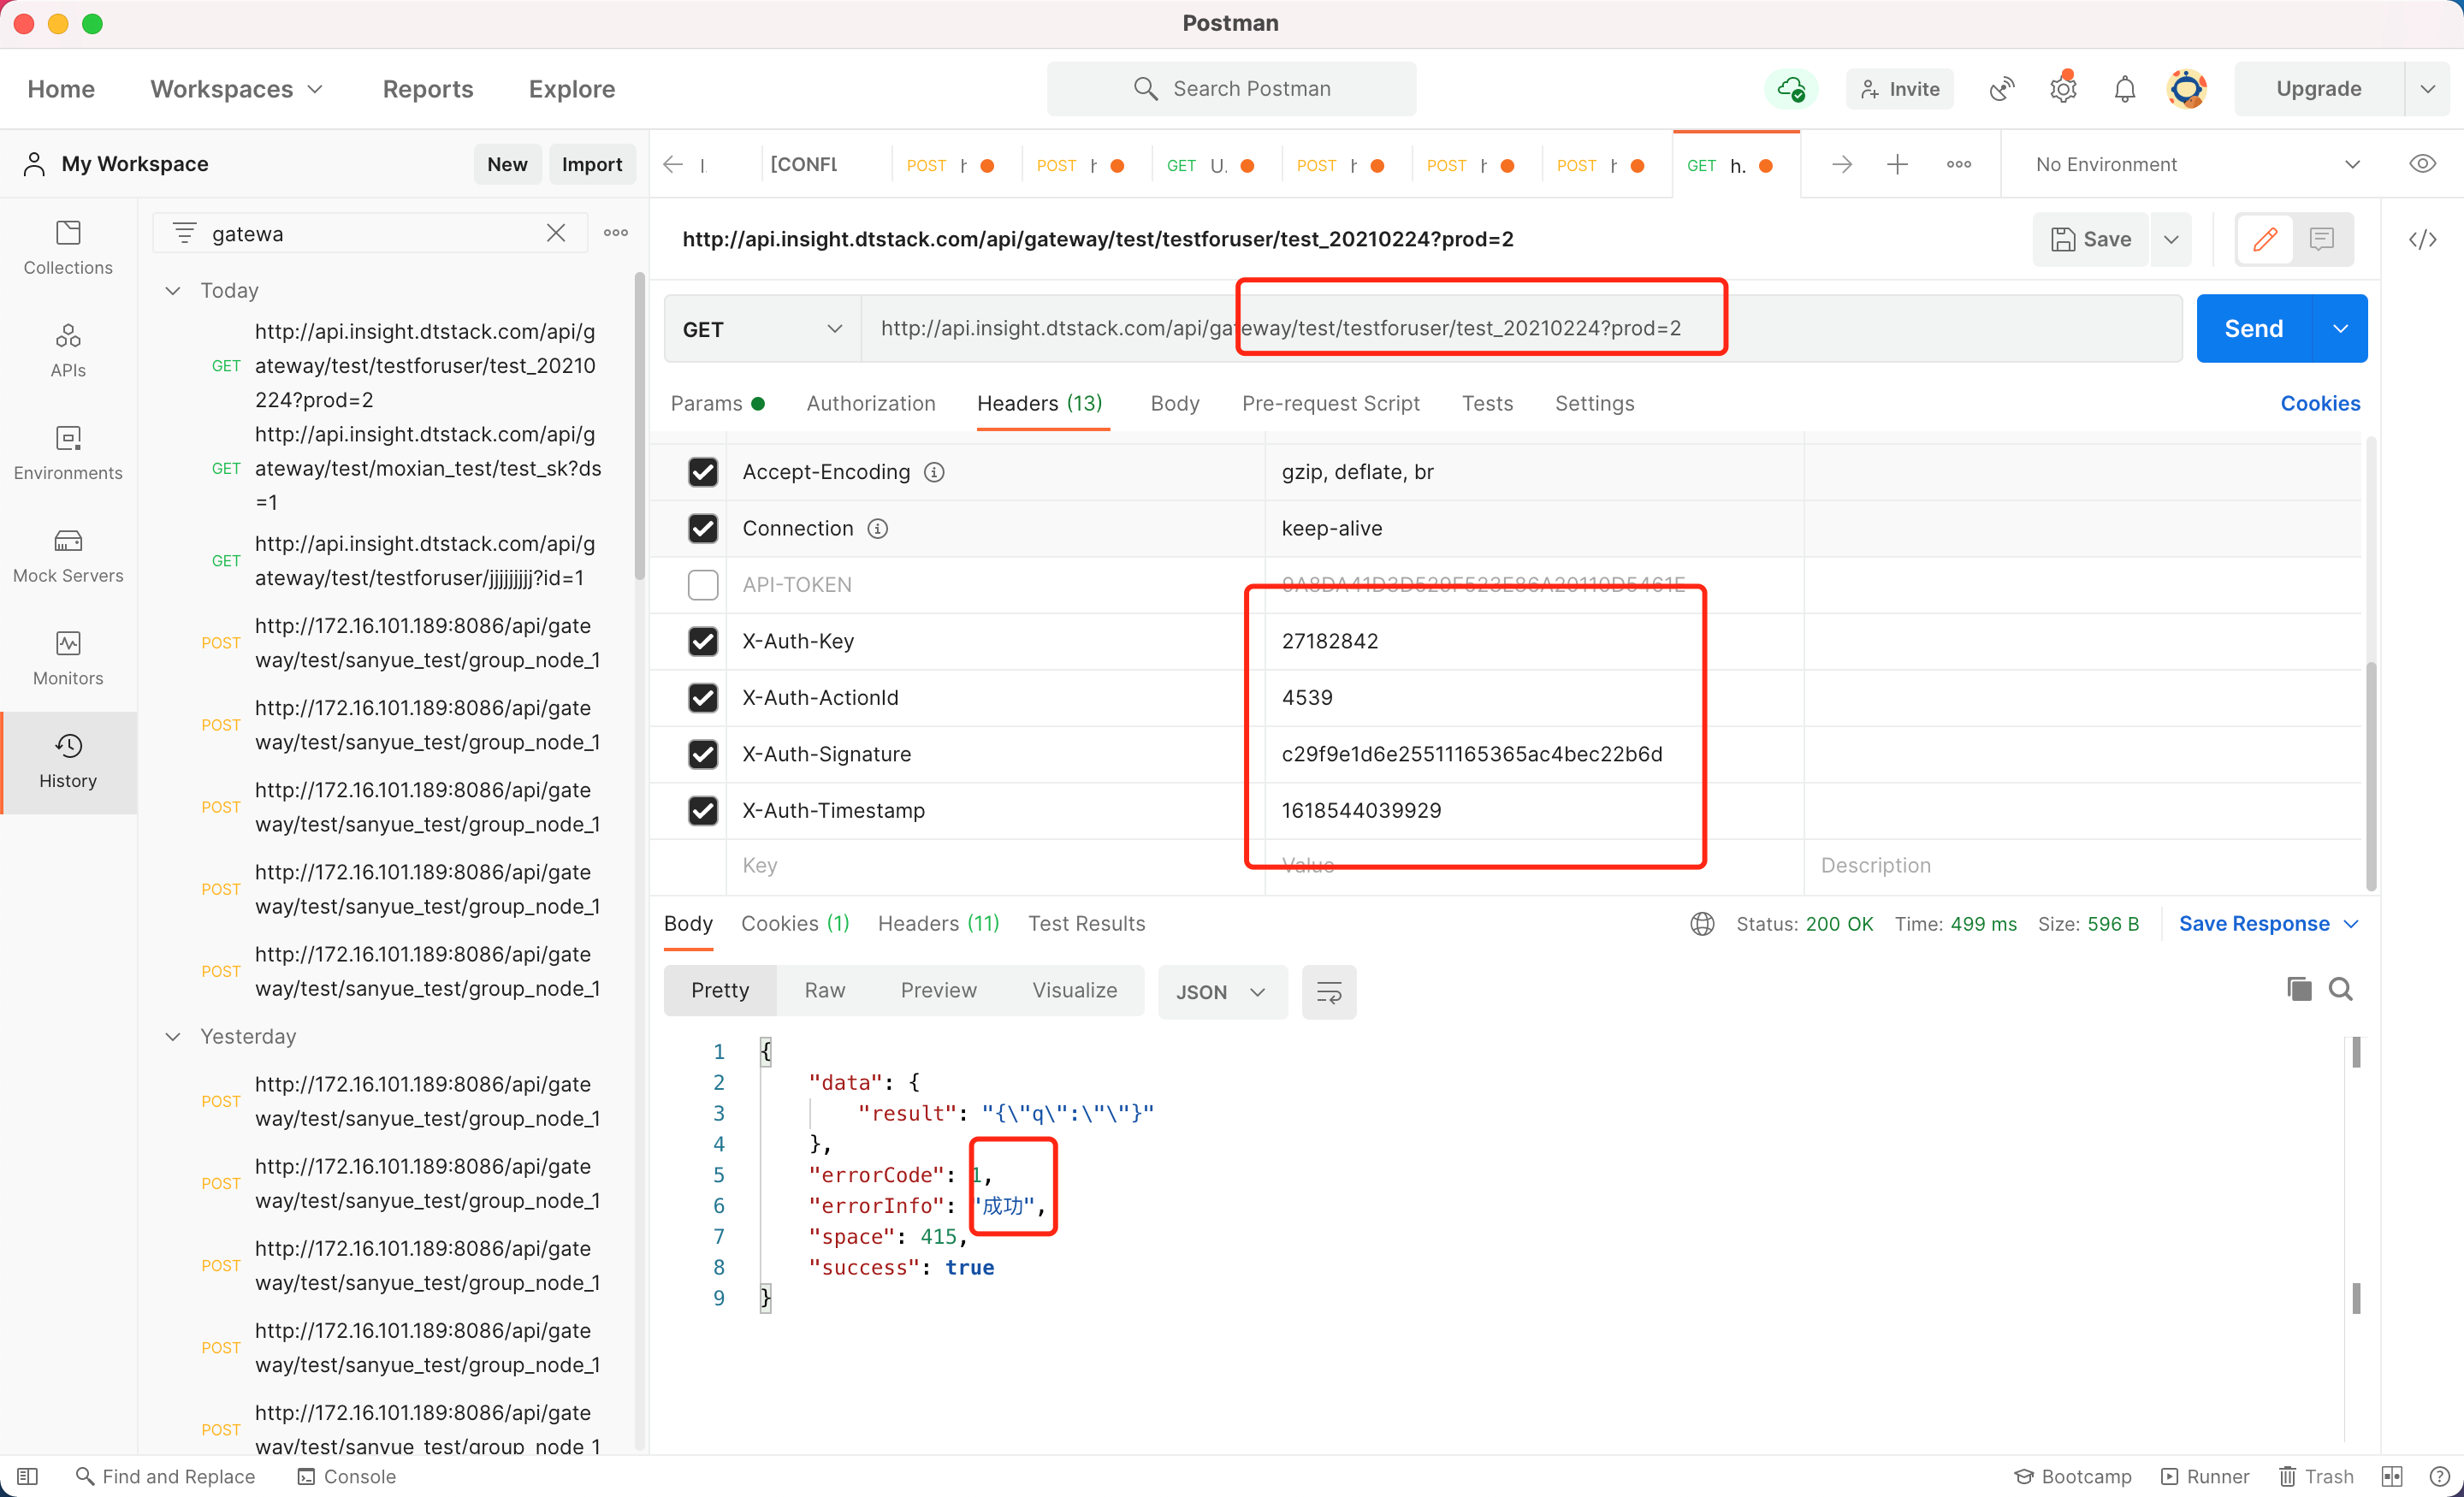Open the Send button dropdown arrow
2464x1497 pixels.
[2340, 329]
